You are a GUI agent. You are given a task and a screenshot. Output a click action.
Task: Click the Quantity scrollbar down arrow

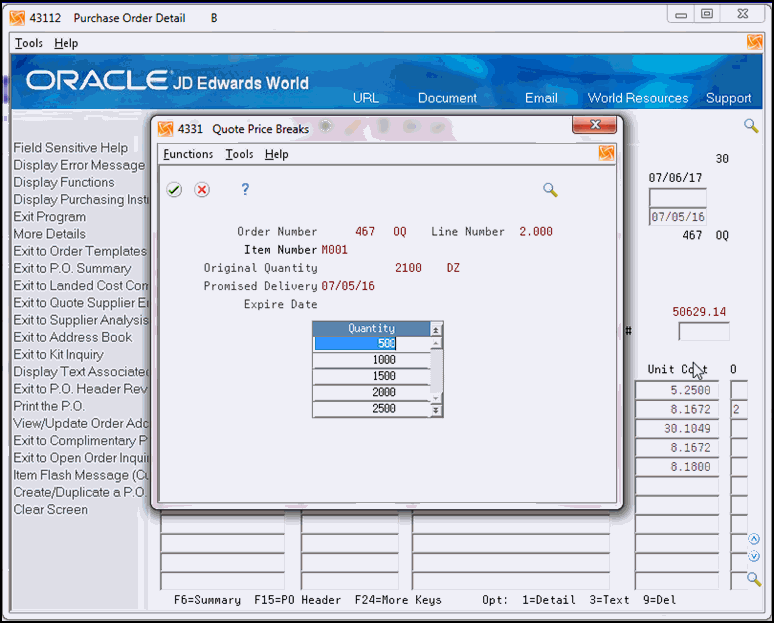(x=436, y=398)
